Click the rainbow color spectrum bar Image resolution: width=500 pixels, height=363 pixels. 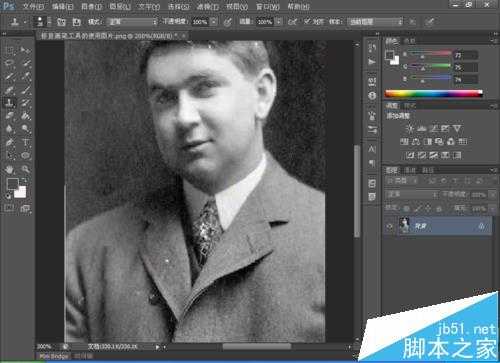[434, 93]
